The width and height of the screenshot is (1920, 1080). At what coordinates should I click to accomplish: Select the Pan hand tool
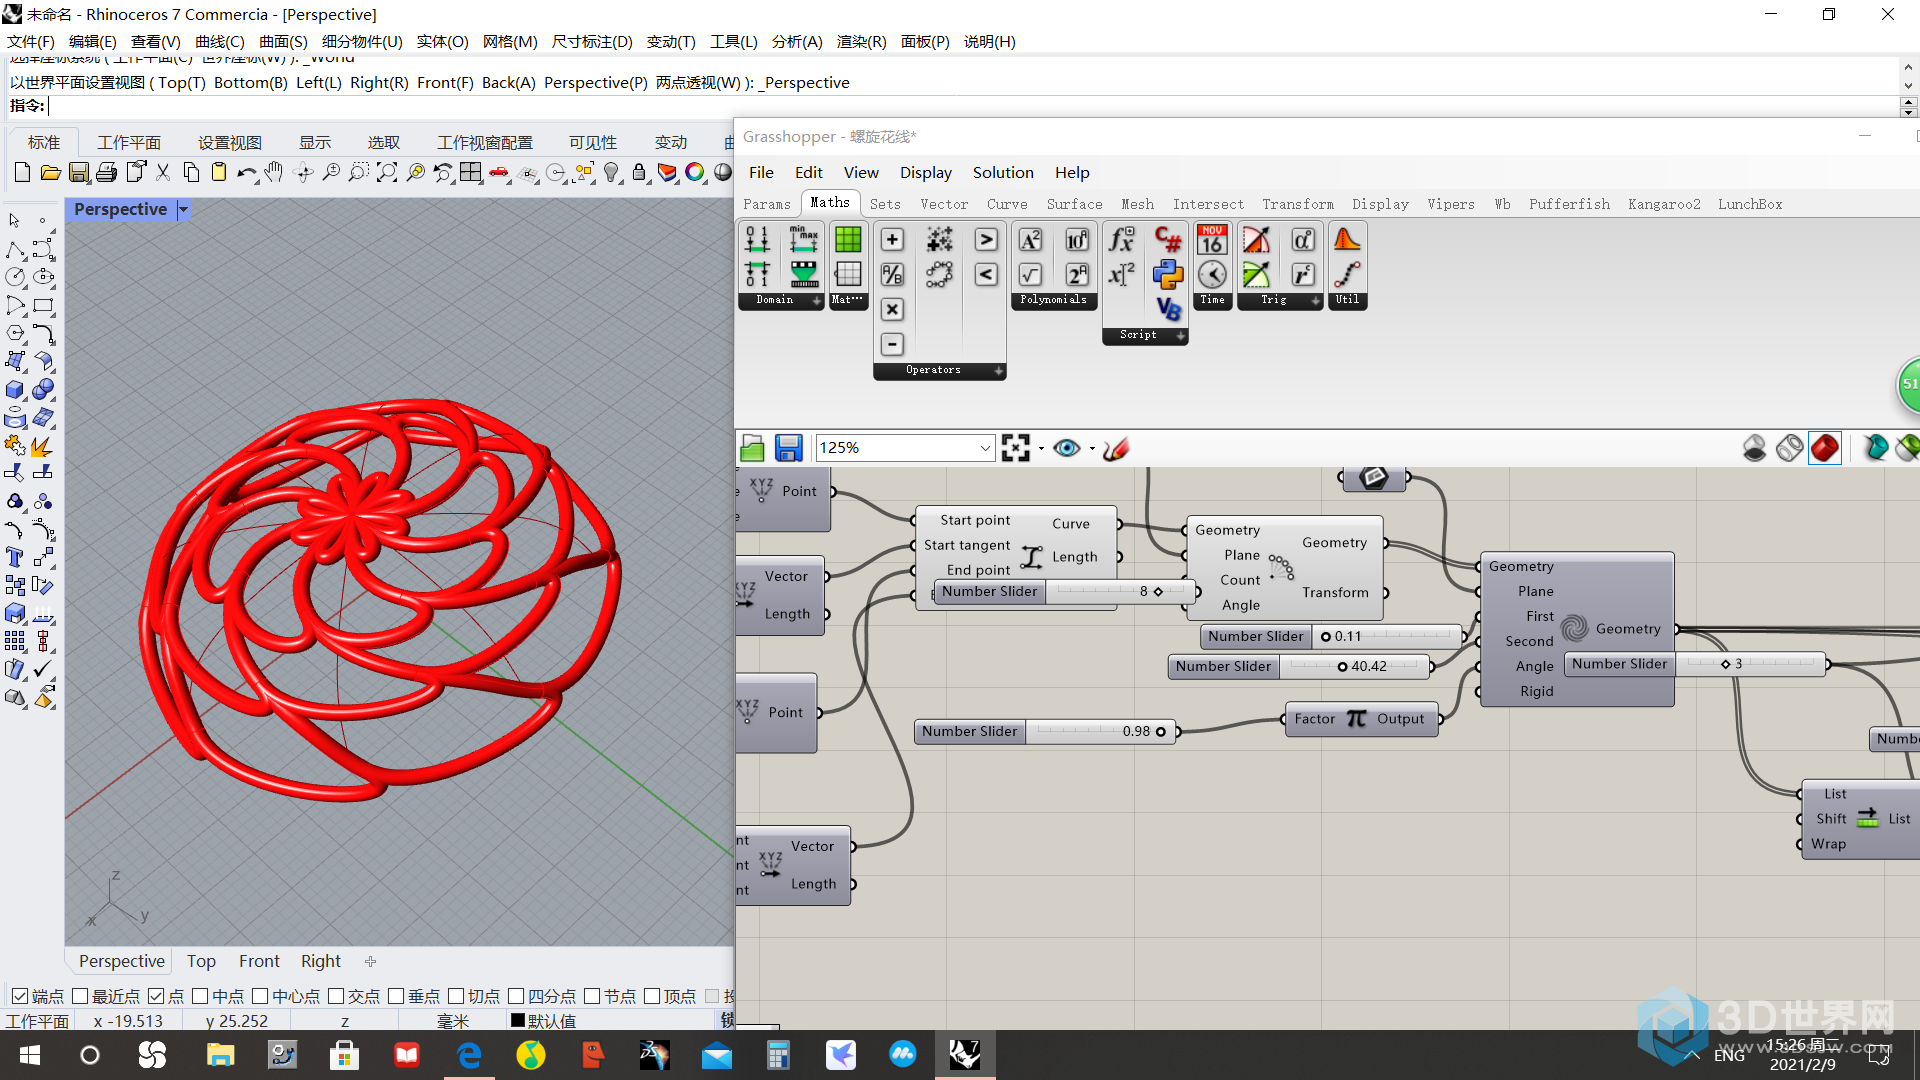pos(274,173)
